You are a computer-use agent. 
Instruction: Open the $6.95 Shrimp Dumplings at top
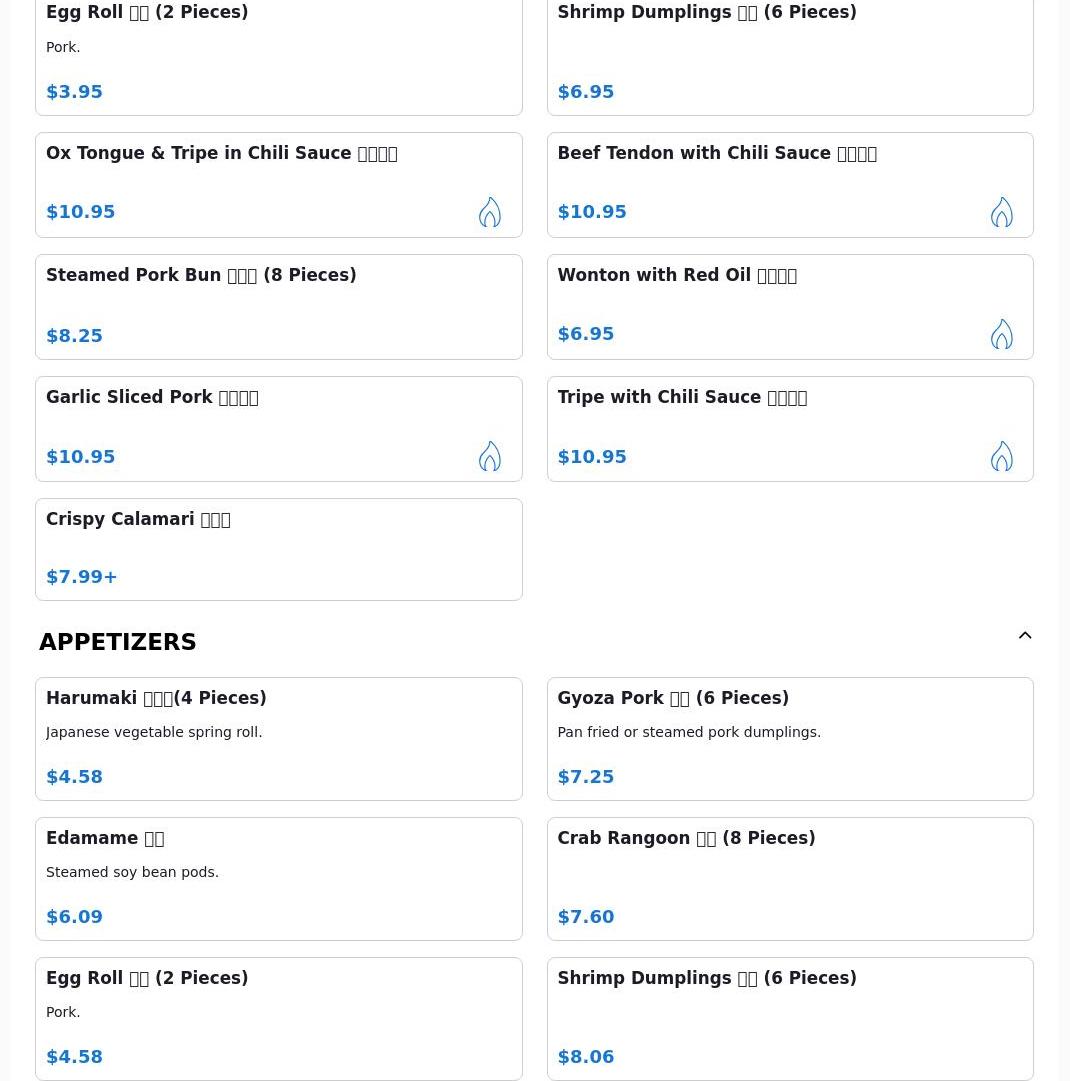(789, 55)
